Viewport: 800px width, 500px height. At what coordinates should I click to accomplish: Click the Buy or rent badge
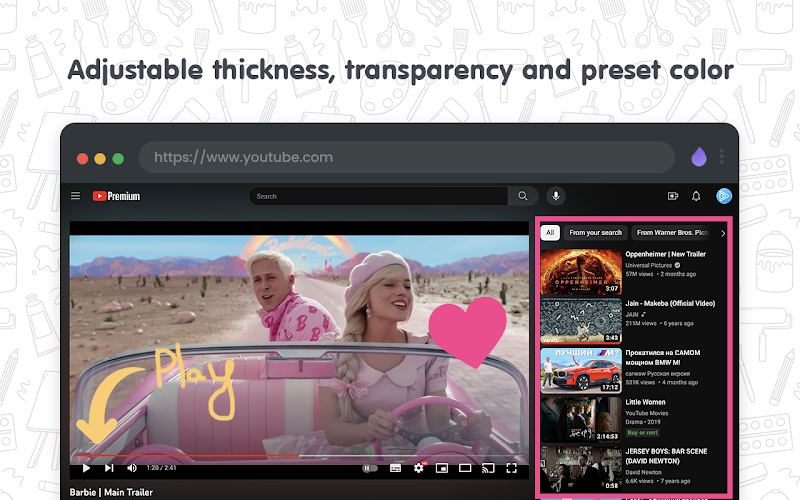(642, 433)
